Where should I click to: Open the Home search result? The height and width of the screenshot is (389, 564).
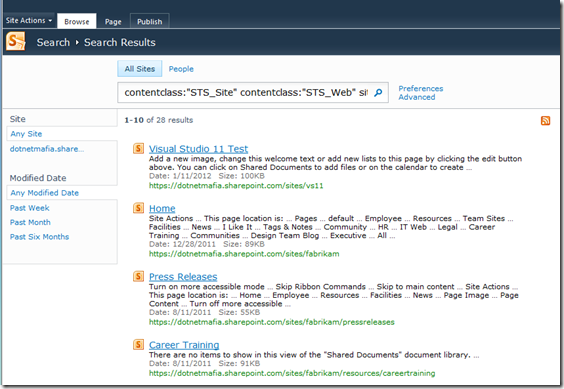click(162, 208)
